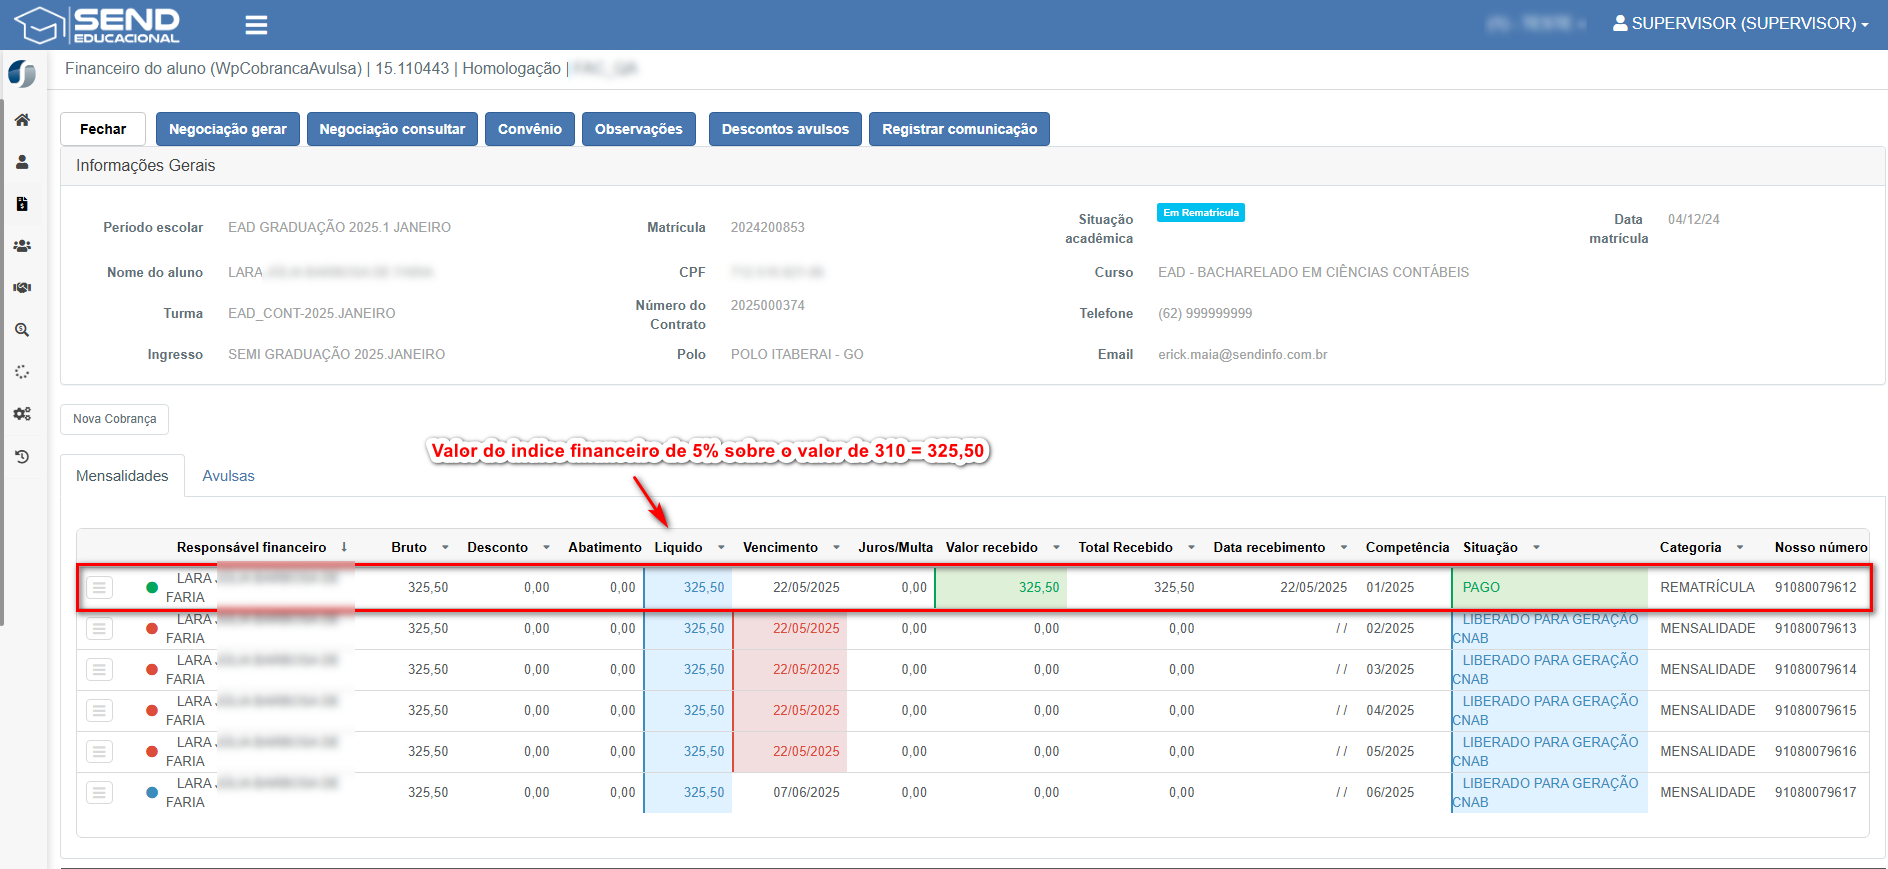The image size is (1888, 869).
Task: Open the people group icon in sidebar
Action: coord(22,246)
